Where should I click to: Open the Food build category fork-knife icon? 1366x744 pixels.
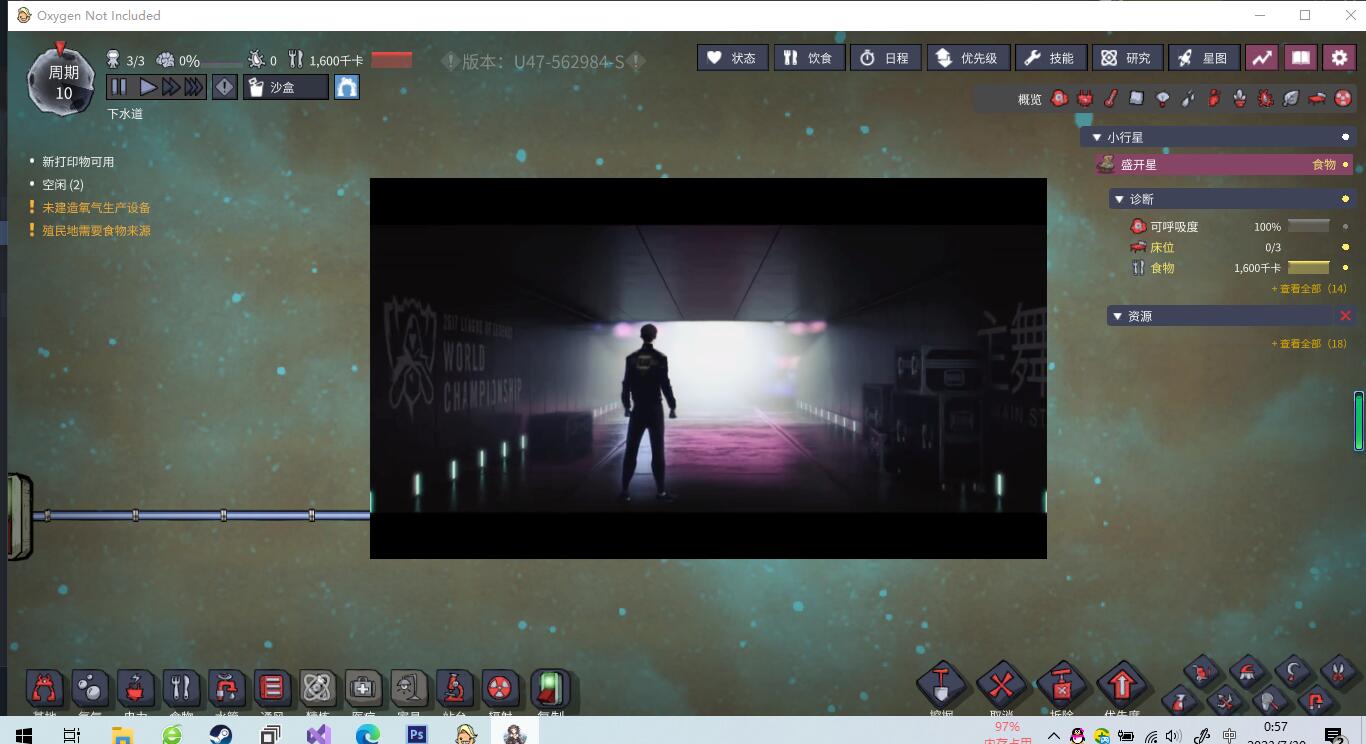pos(181,689)
